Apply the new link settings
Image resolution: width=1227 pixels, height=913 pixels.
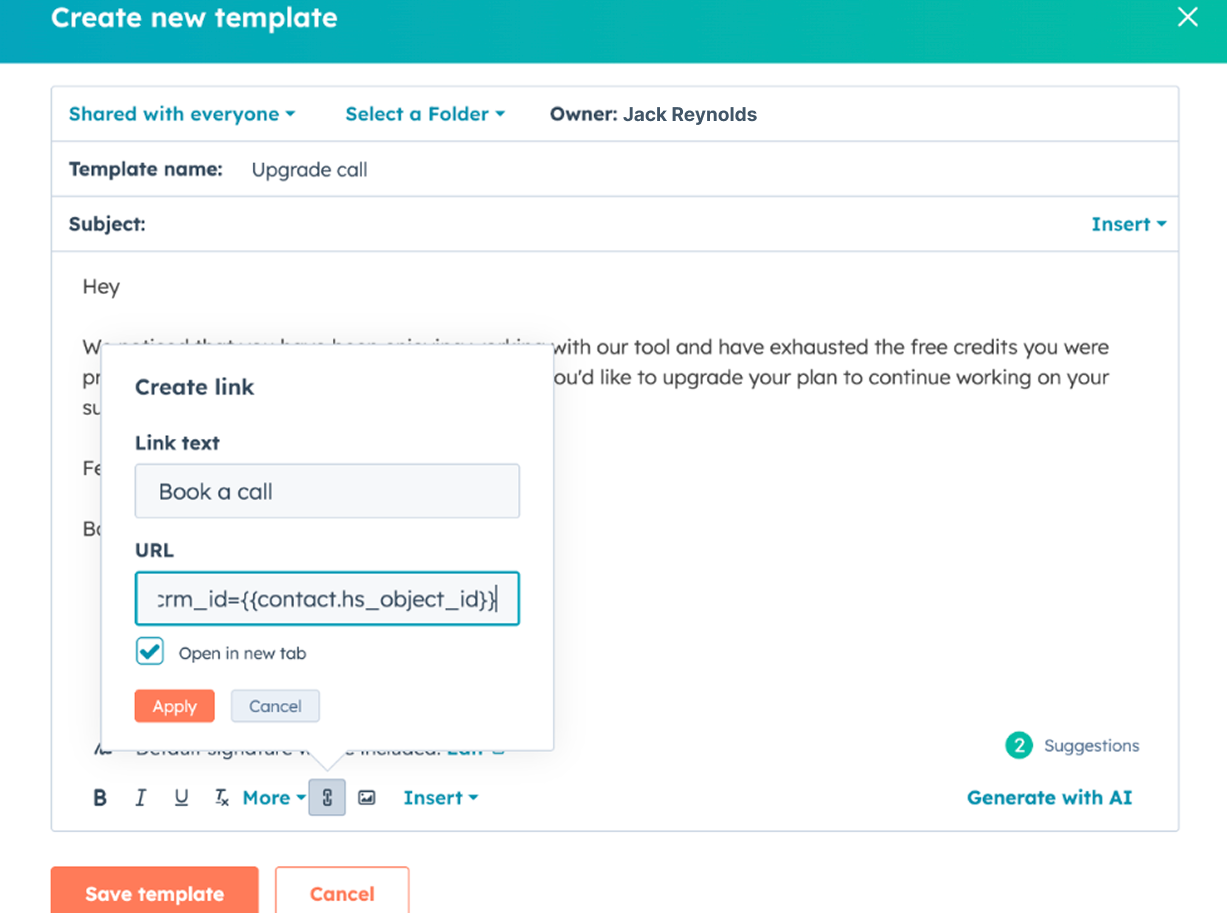click(x=174, y=706)
